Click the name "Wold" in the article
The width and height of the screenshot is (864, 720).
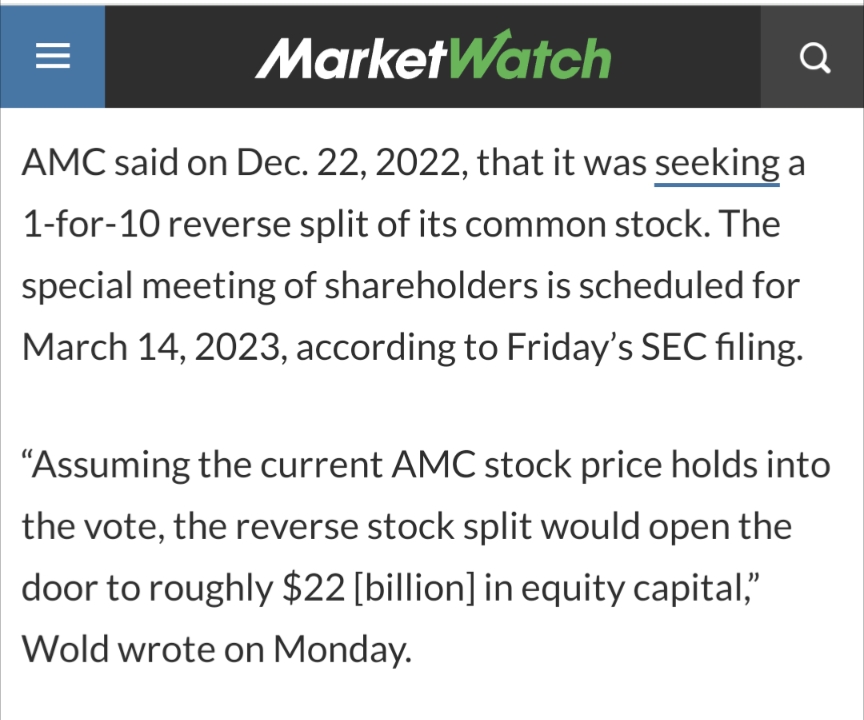point(64,649)
